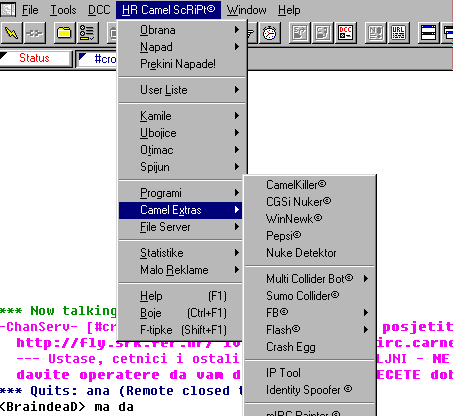Click the http://fly.srk.fer.hr/ link in chat
This screenshot has width=453, height=416.
[x=113, y=343]
